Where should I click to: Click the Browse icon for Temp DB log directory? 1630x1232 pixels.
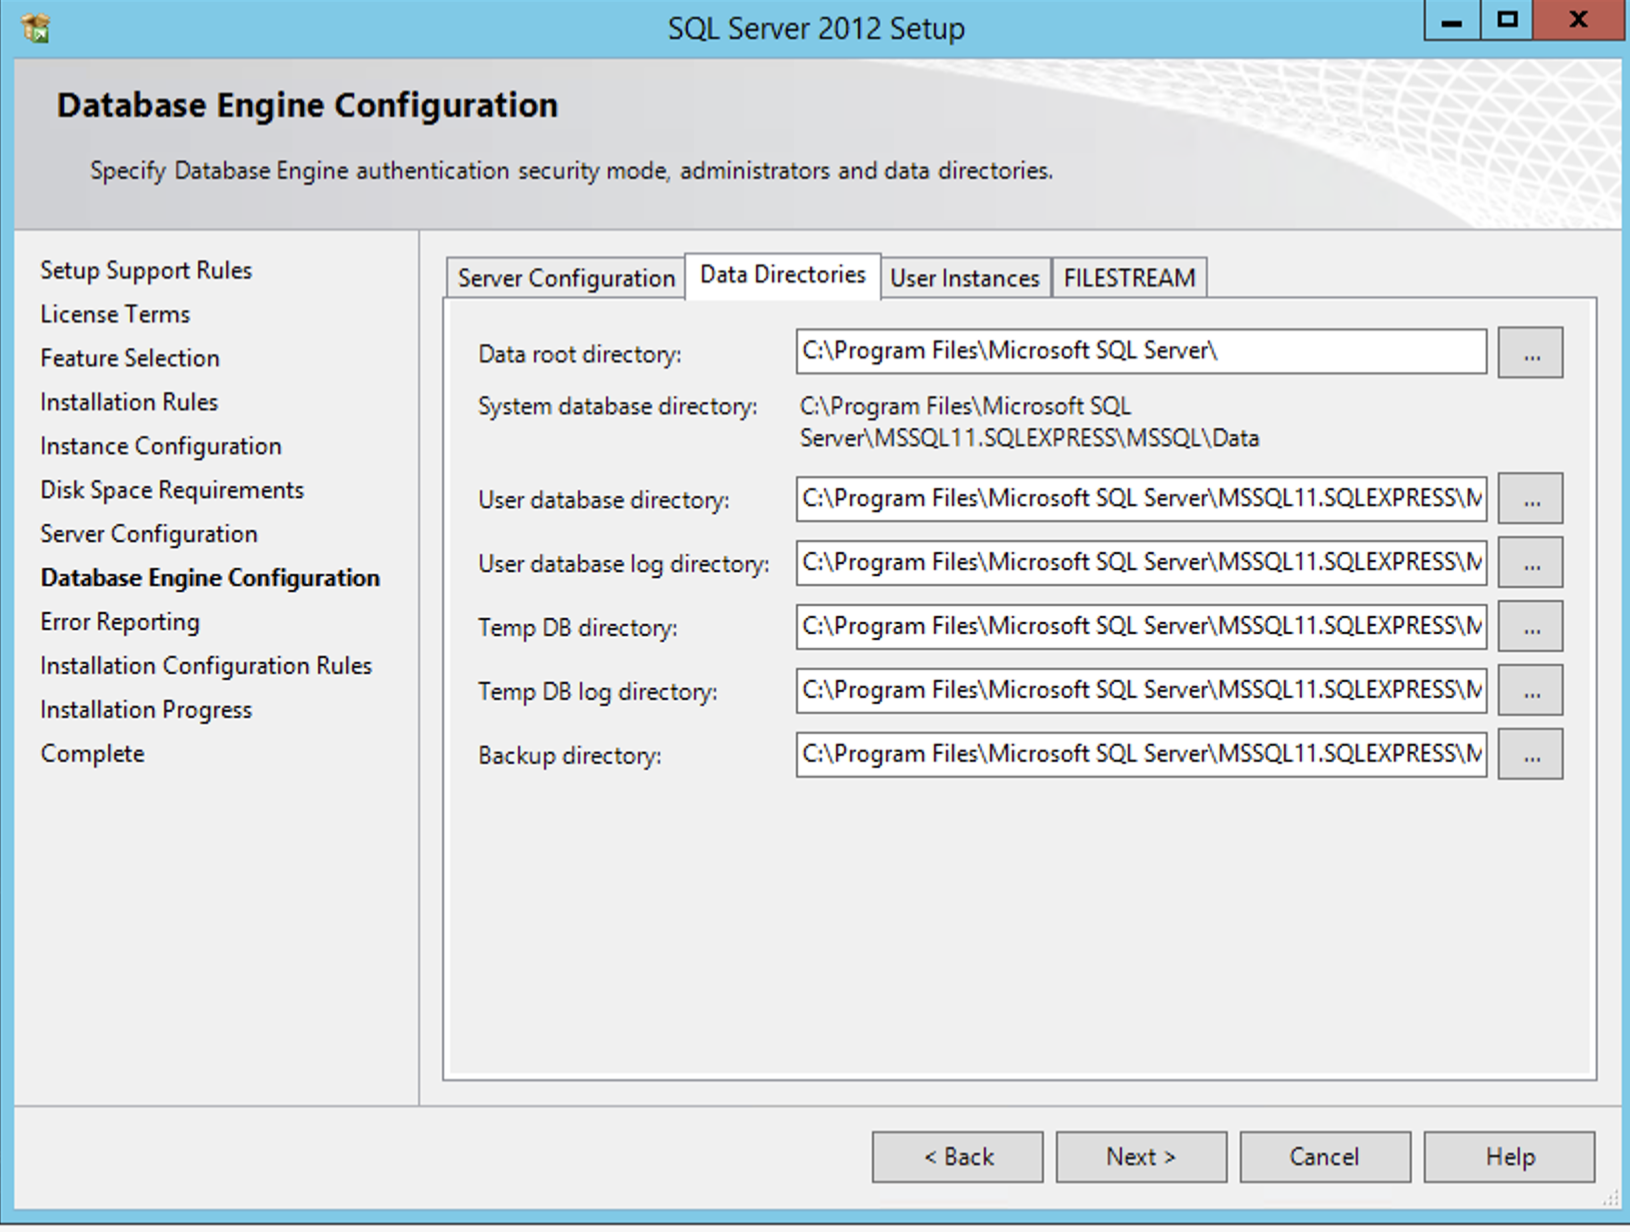(x=1530, y=690)
